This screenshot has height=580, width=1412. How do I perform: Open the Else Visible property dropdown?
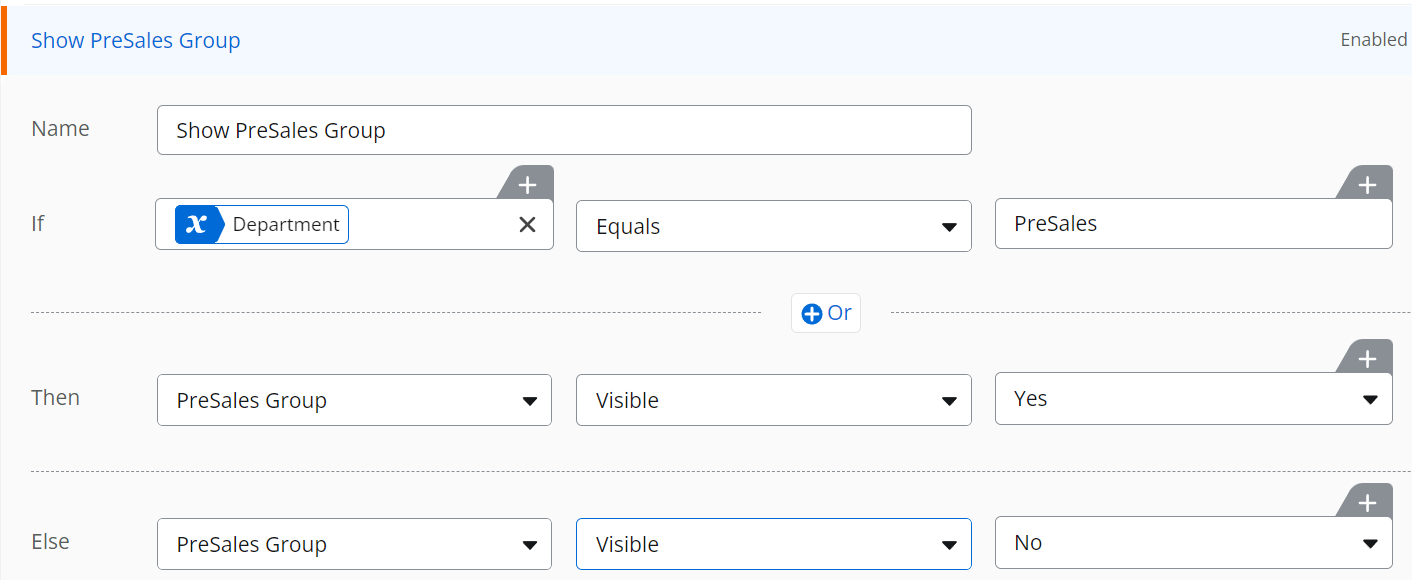[774, 544]
